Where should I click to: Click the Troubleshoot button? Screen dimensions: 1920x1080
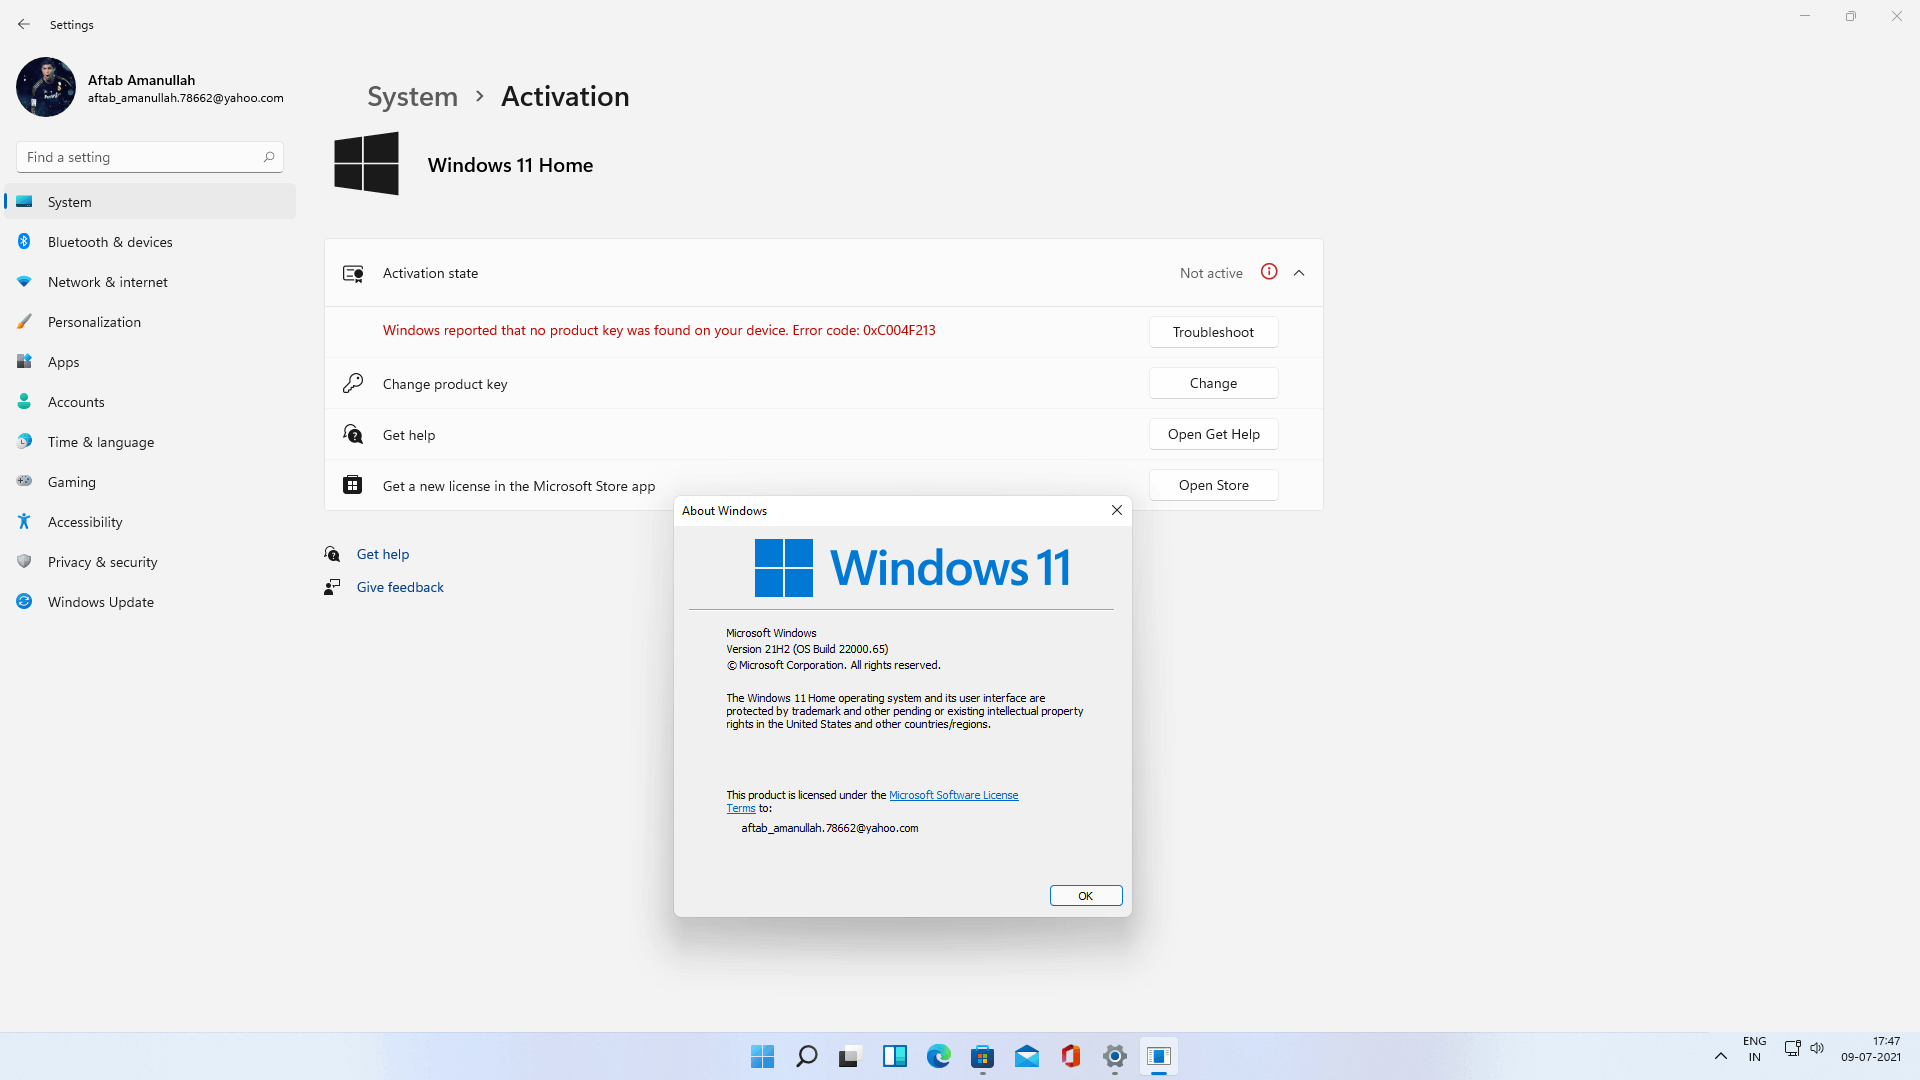1213,332
